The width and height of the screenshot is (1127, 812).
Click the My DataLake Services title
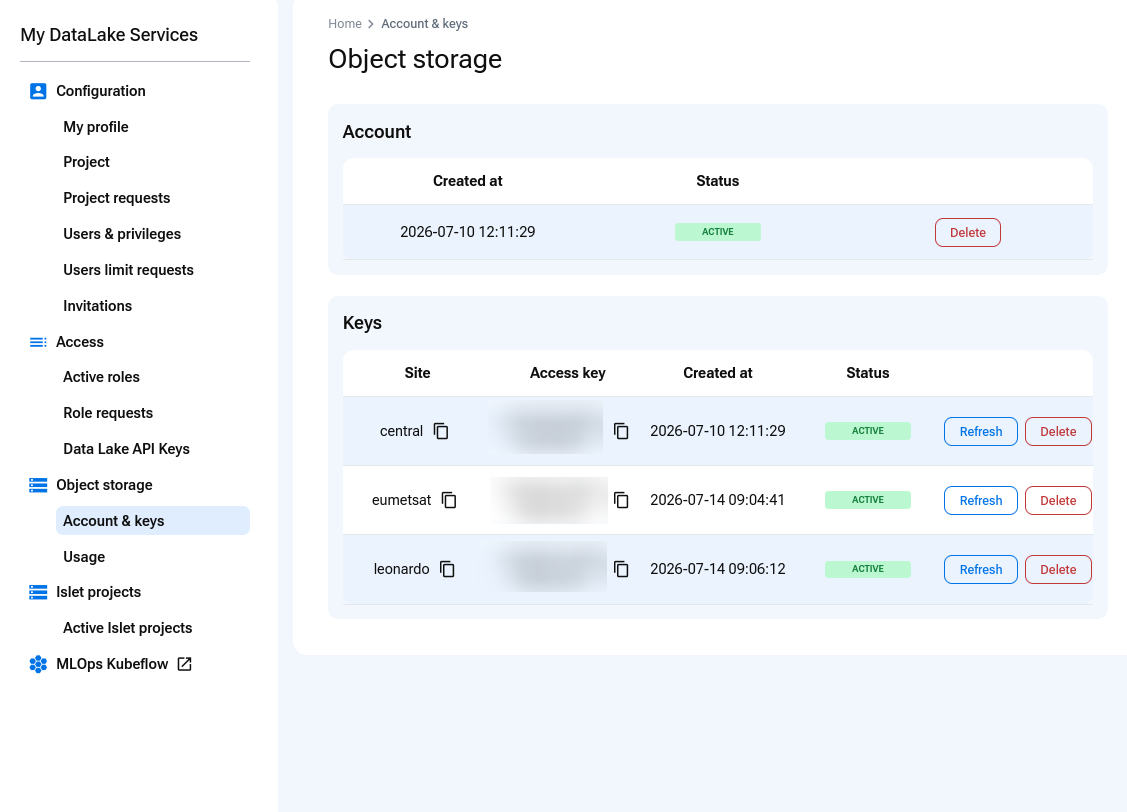point(109,35)
